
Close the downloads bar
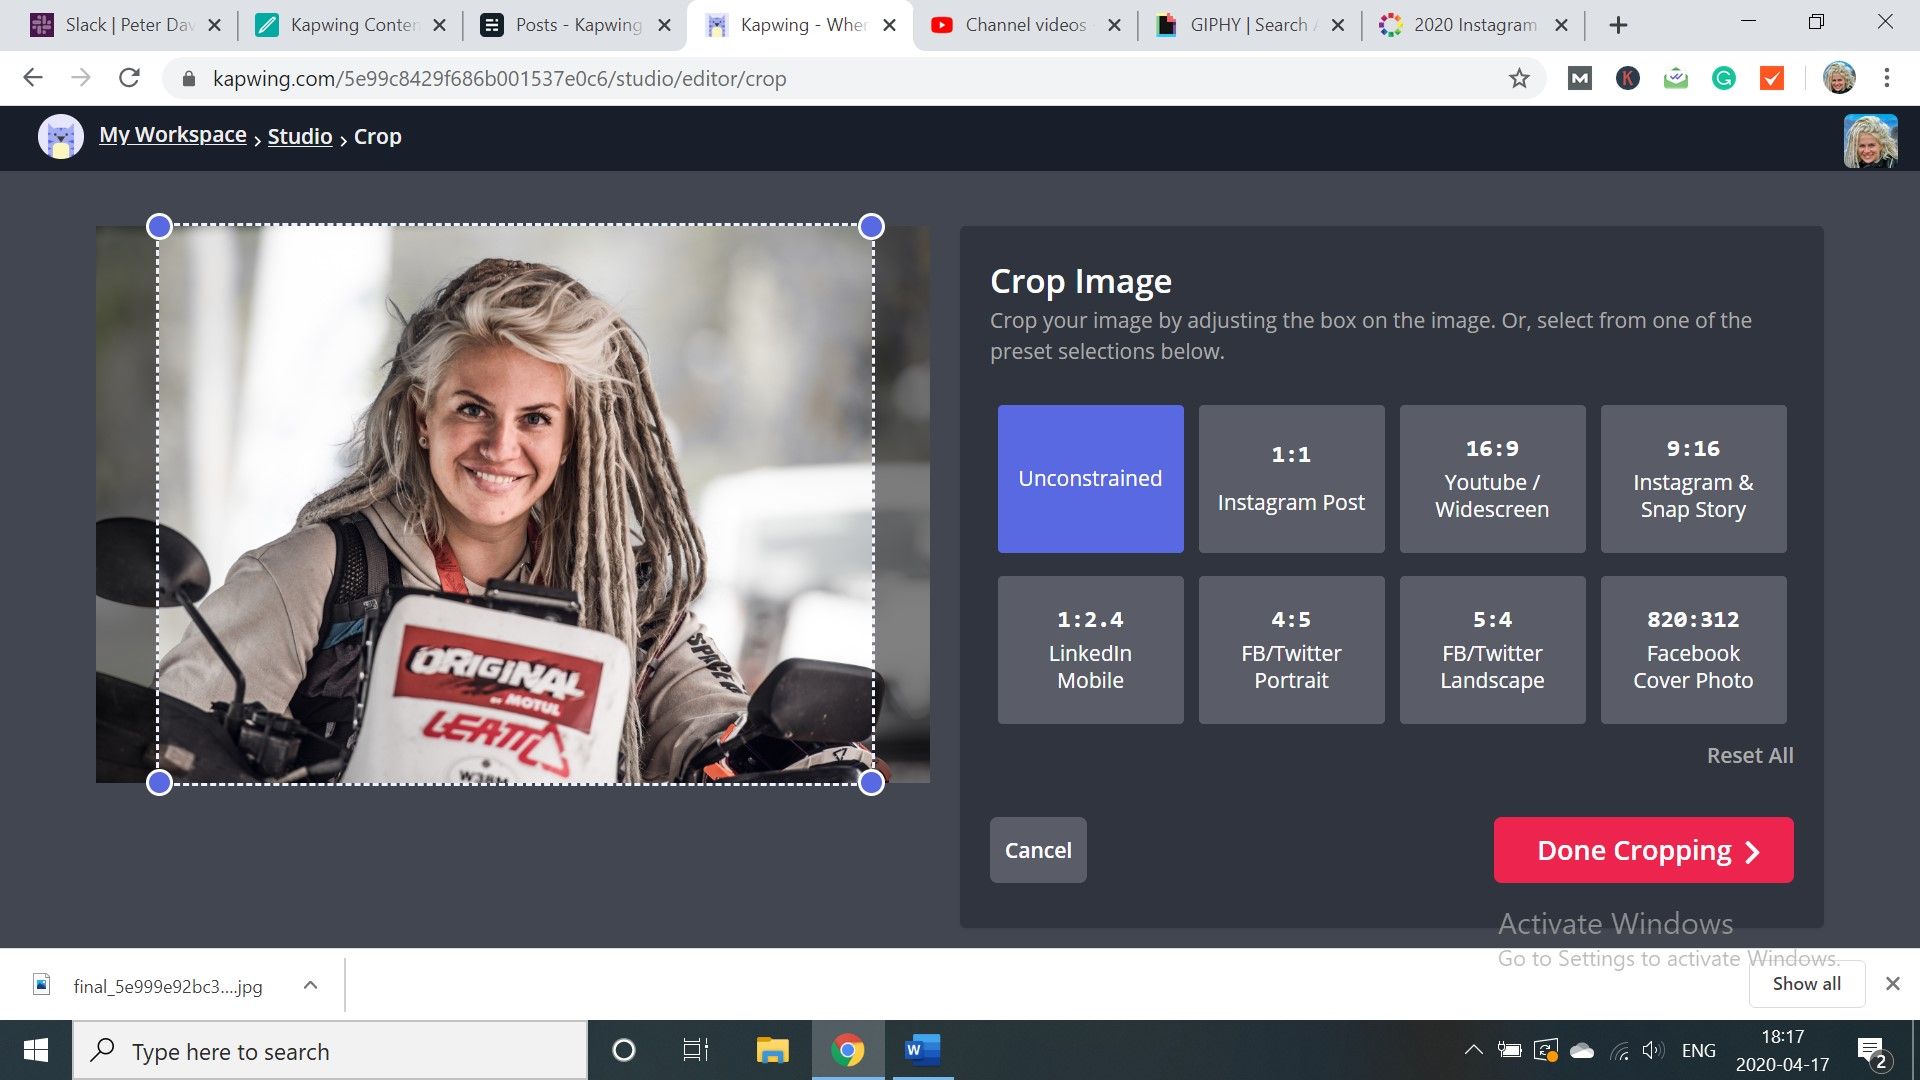tap(1892, 984)
